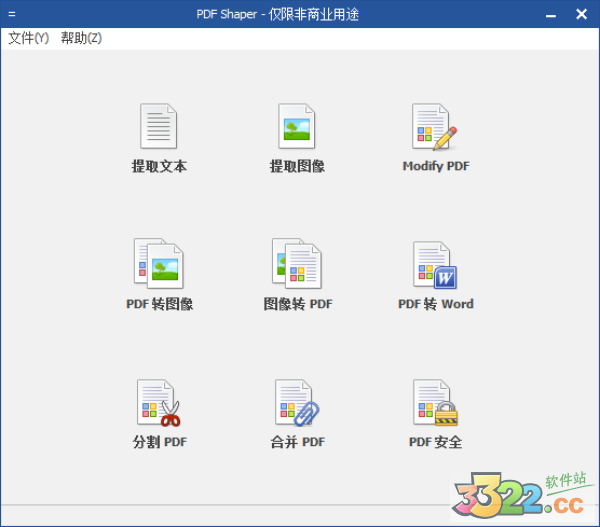Click the PDF 转 Word label

coord(436,304)
